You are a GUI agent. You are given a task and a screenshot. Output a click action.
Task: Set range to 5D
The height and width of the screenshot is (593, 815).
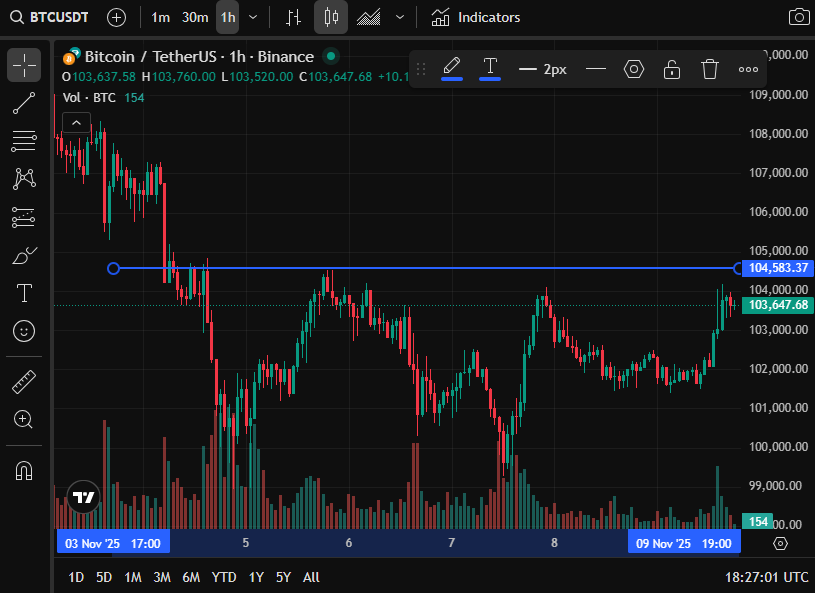pos(104,577)
